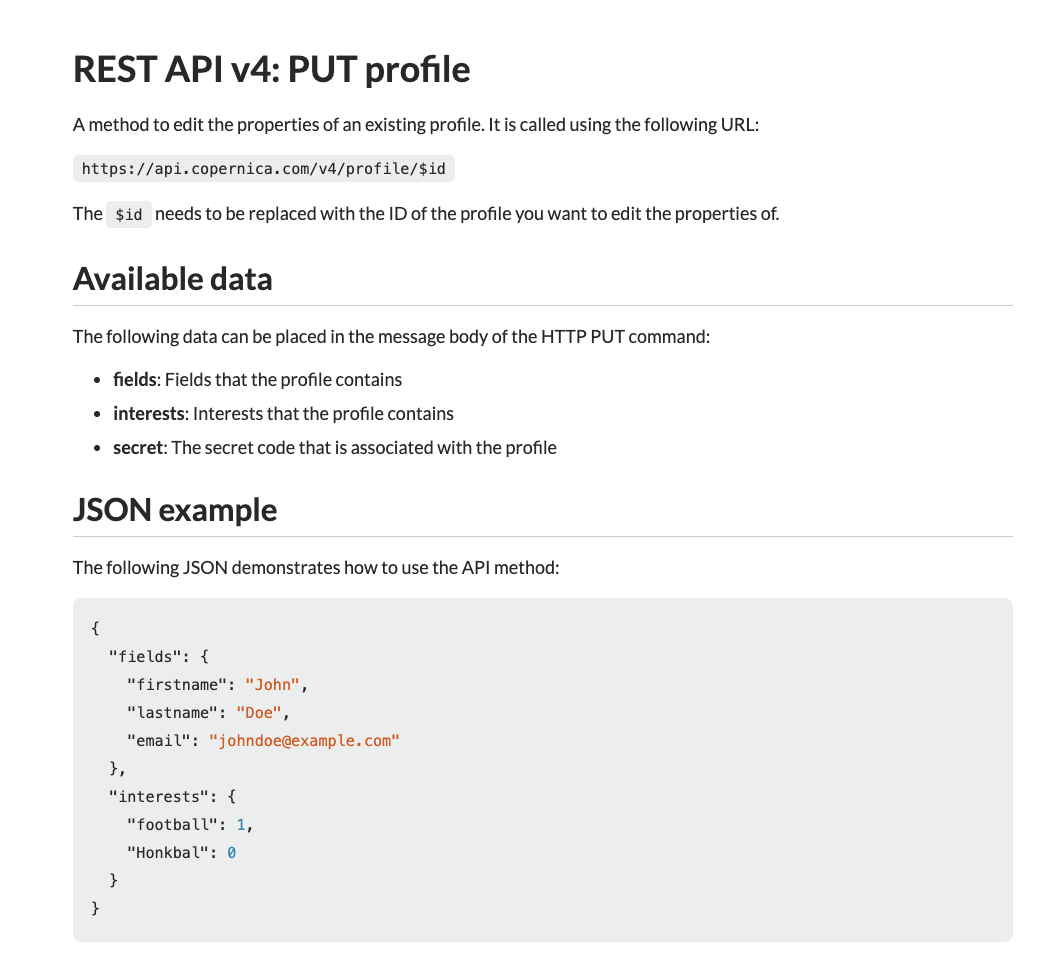Click the "Available data" section heading
The width and height of the screenshot is (1042, 962).
(172, 278)
